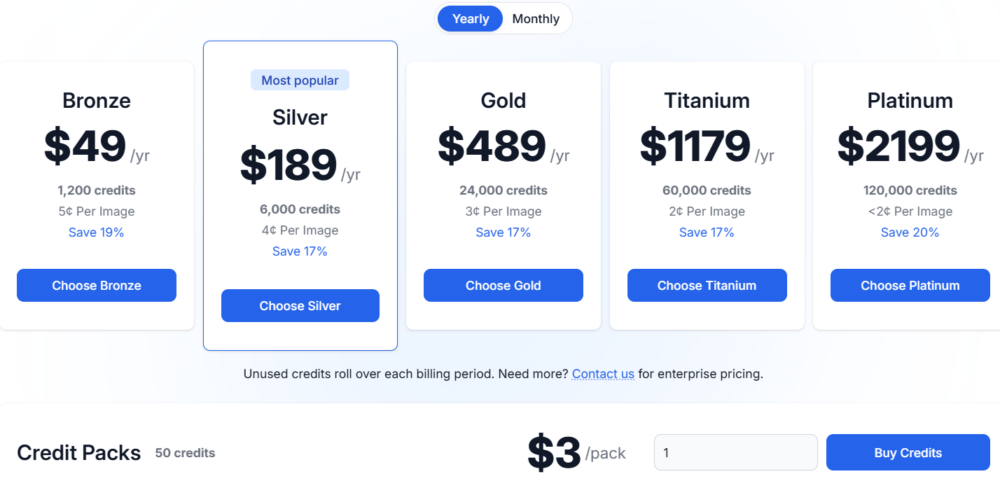Hit the Choose Platinum button
Screen dimensions: 1000x488
pos(910,285)
